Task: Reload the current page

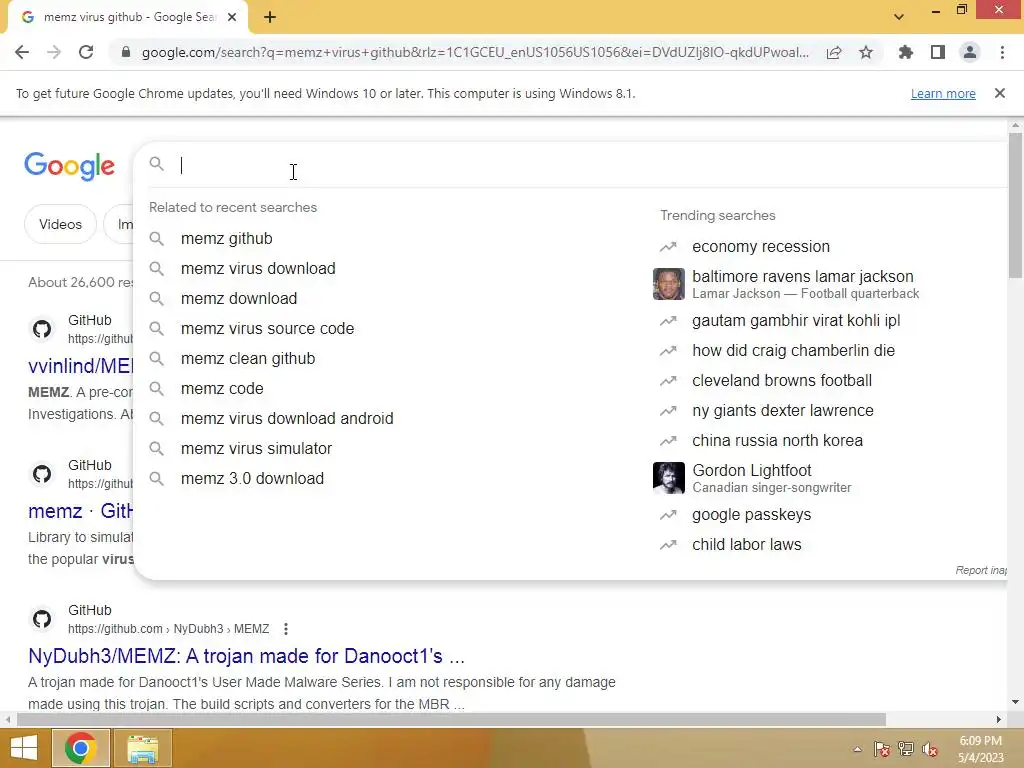Action: (86, 52)
